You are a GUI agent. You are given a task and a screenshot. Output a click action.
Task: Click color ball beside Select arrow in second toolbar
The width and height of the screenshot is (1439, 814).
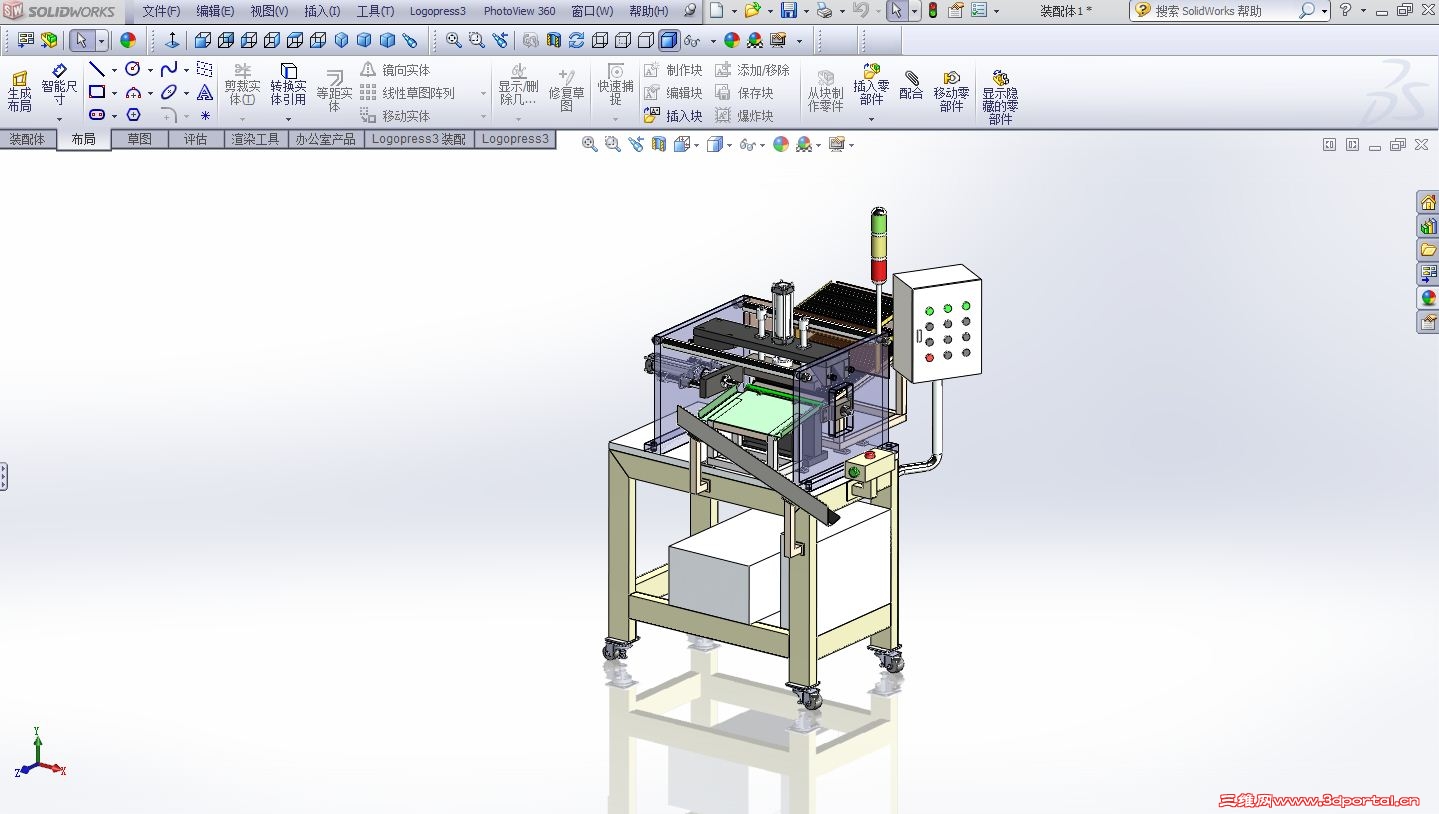(128, 40)
